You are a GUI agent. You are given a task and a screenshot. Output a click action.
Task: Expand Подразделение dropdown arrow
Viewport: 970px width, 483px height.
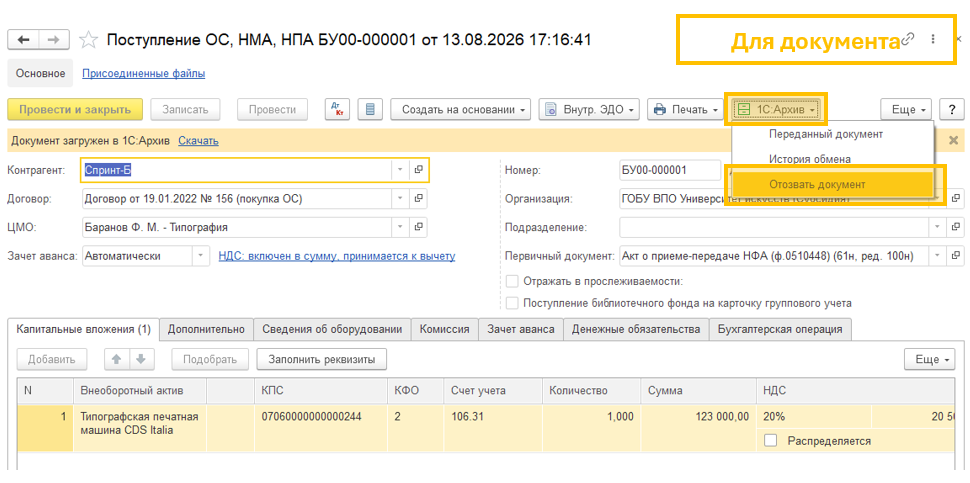(x=938, y=227)
